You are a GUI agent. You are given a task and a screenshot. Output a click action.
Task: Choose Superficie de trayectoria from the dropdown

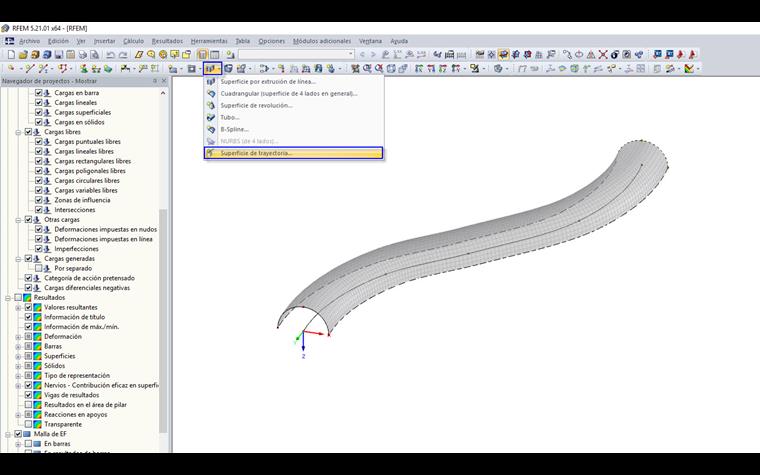point(294,153)
